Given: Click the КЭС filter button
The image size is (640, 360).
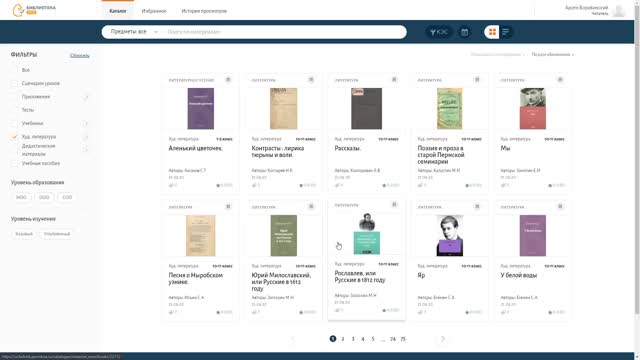Looking at the screenshot, I should [x=439, y=32].
